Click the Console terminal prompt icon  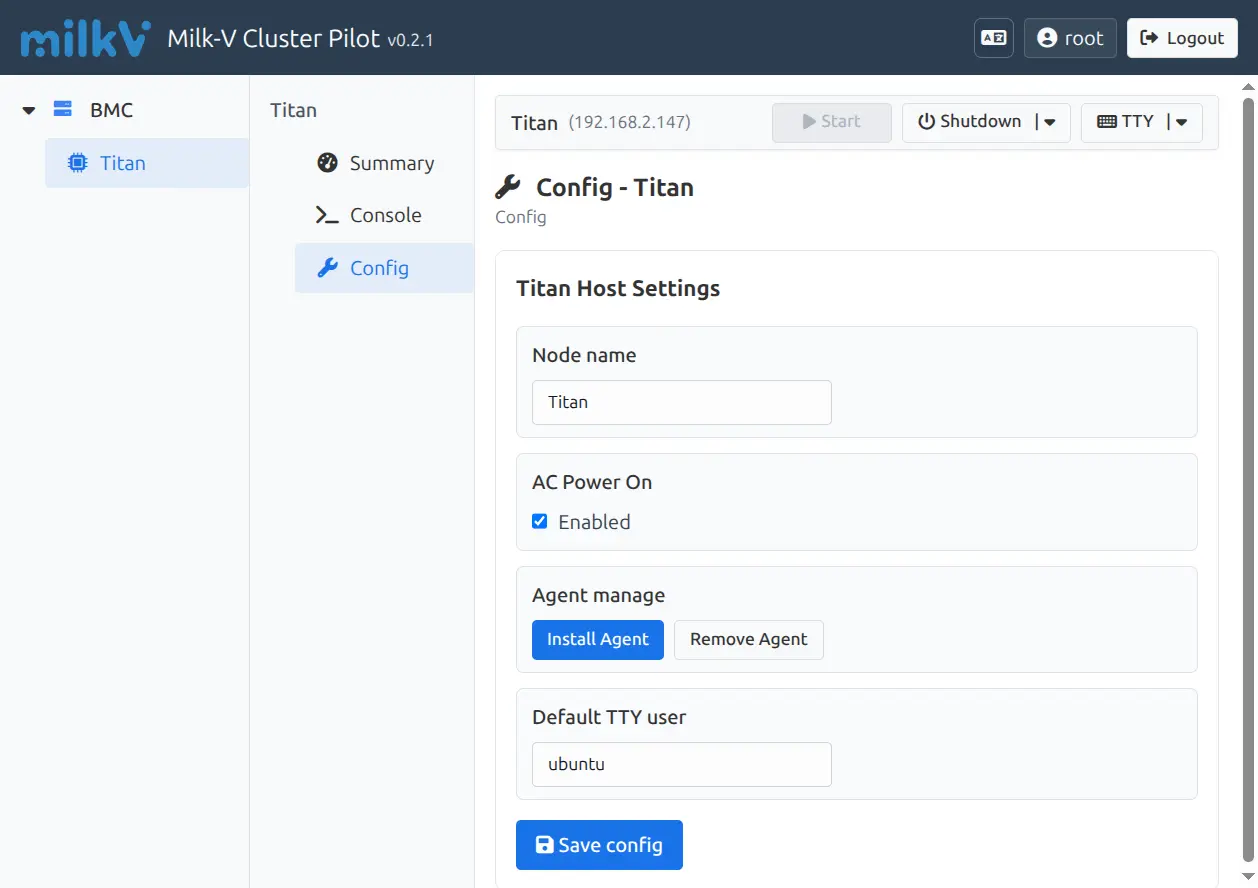[x=327, y=215]
